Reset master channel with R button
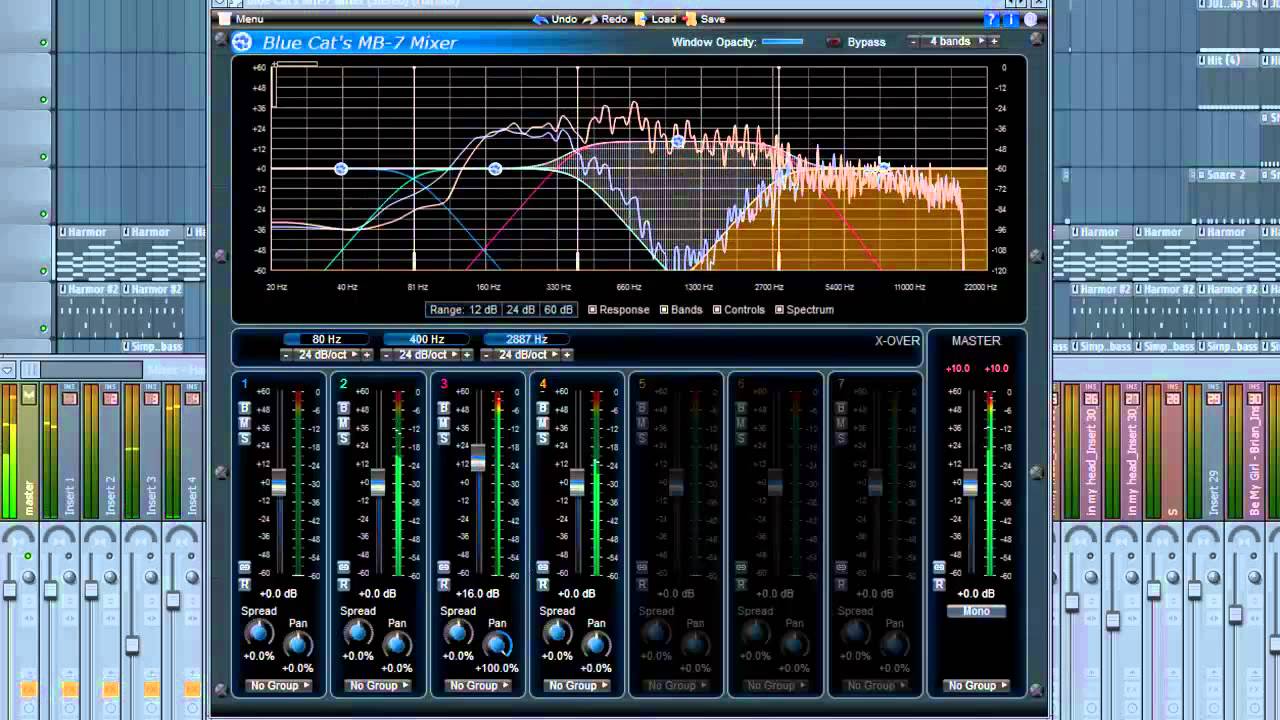 [940, 584]
